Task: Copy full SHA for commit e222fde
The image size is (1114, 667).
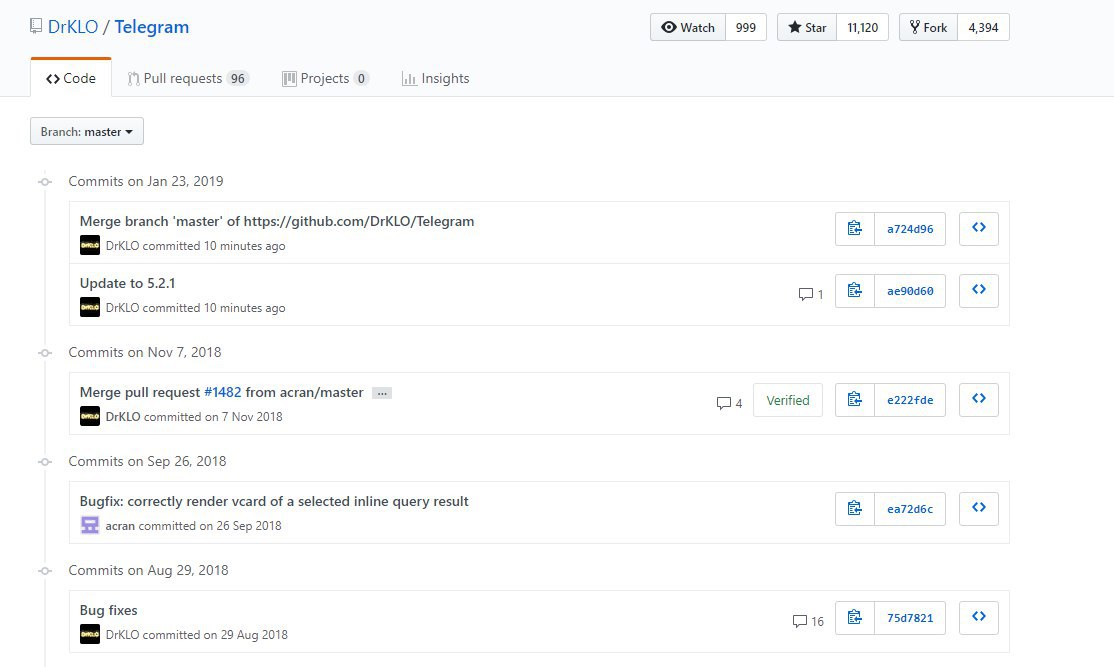Action: pos(855,400)
